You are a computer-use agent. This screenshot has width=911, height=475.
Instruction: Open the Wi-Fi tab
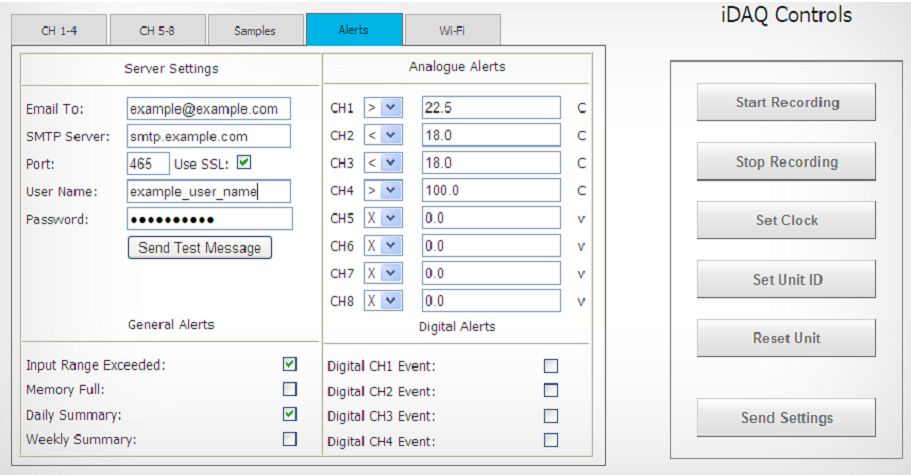coord(452,30)
